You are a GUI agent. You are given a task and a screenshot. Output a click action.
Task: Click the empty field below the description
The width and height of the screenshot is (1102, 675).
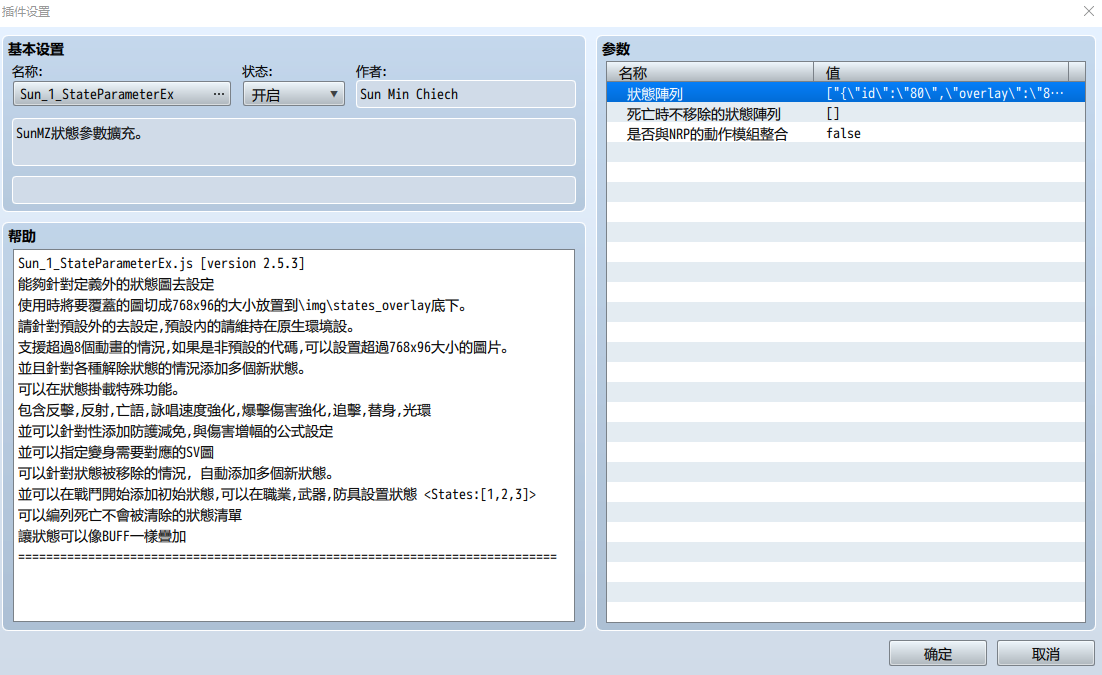click(294, 190)
